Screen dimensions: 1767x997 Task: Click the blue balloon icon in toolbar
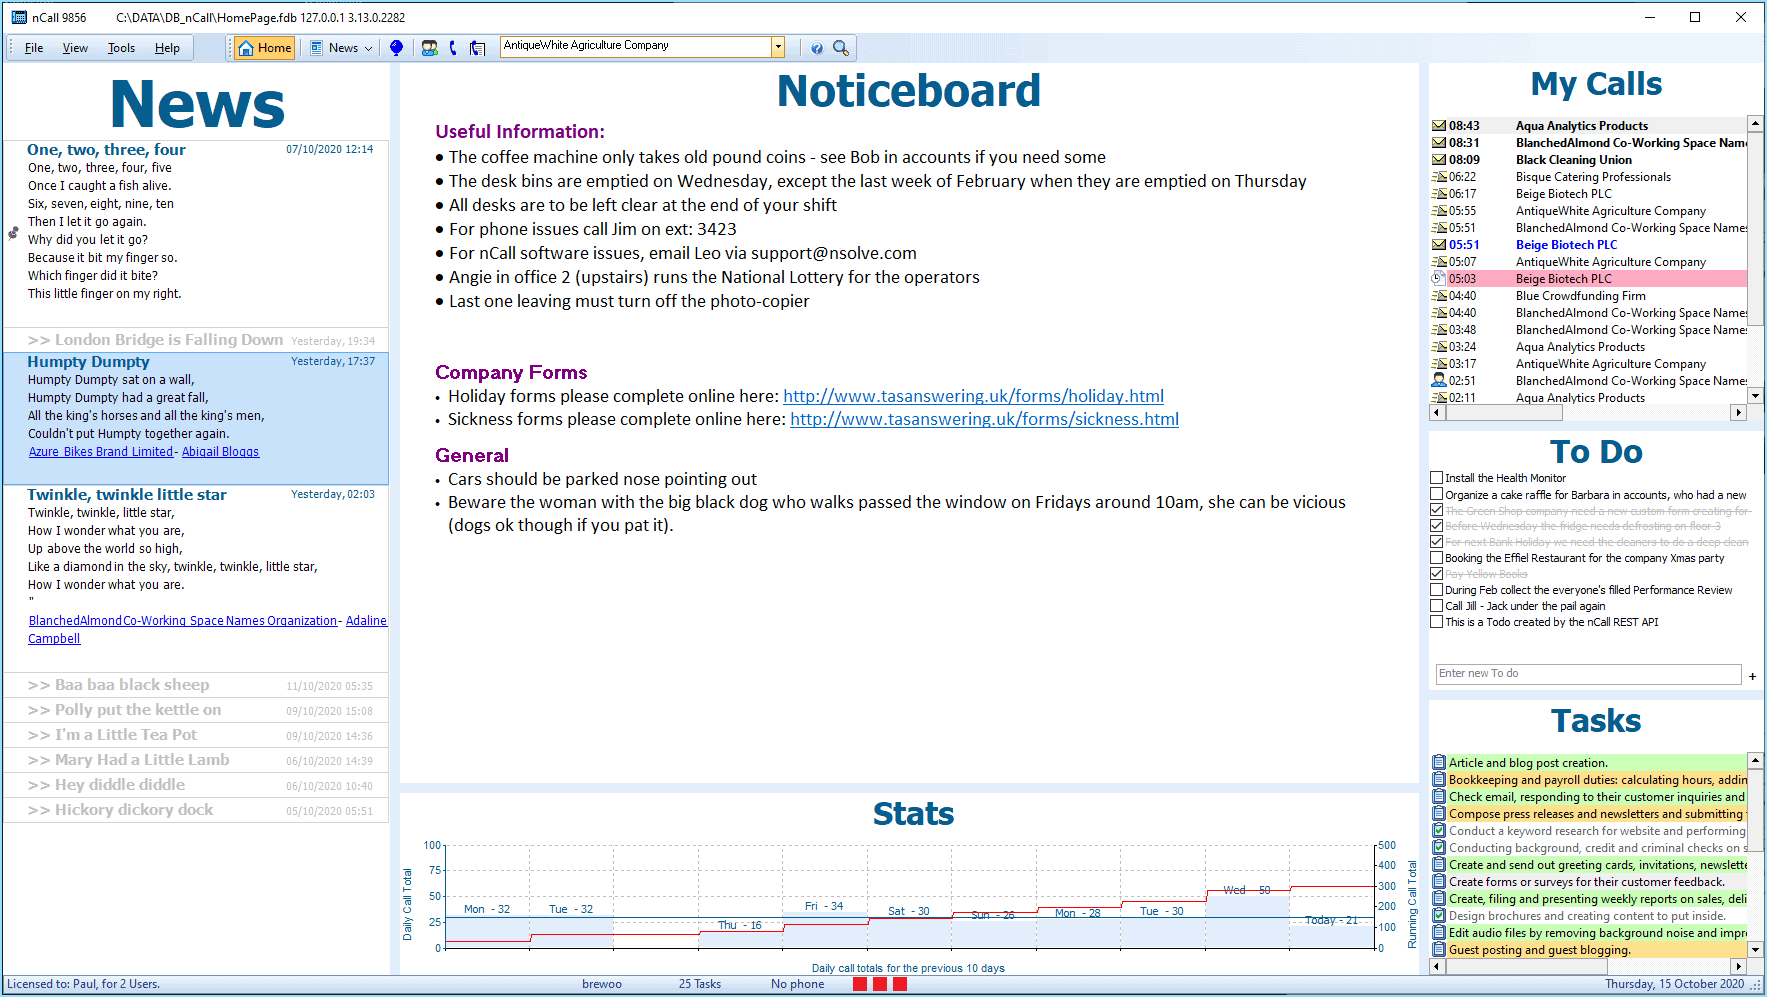[397, 47]
